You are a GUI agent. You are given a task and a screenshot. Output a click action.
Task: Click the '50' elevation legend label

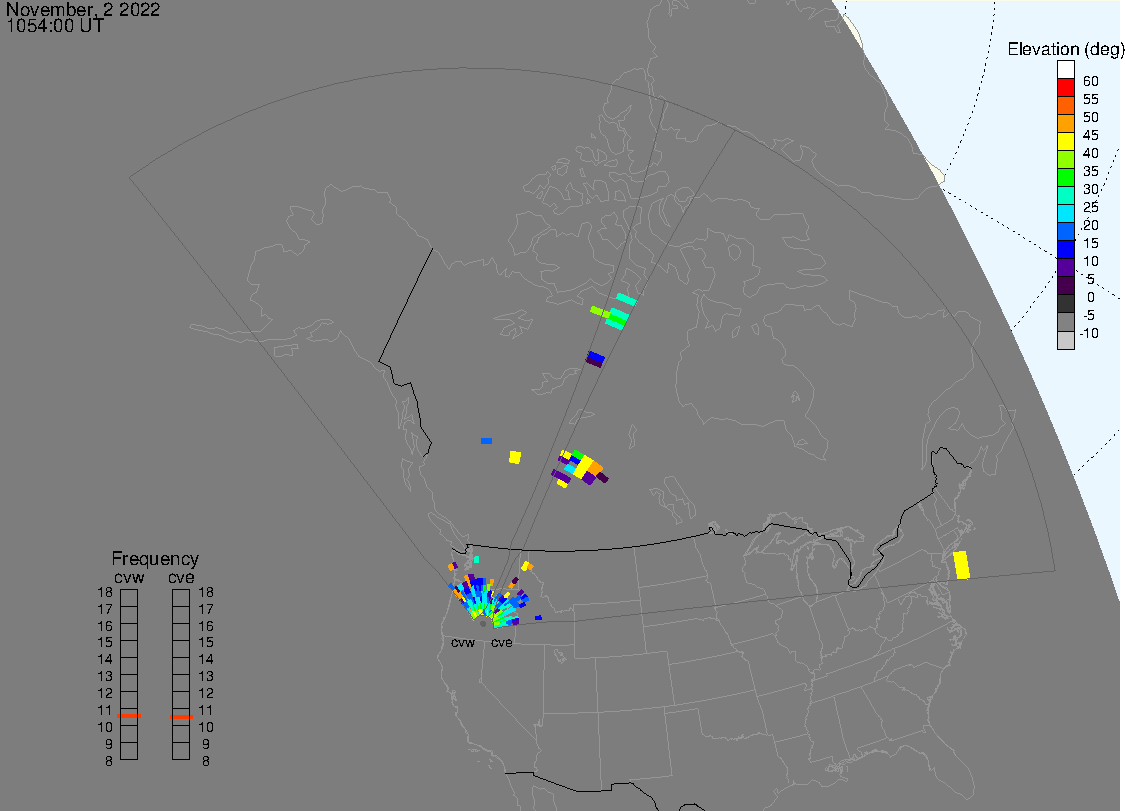click(1091, 117)
